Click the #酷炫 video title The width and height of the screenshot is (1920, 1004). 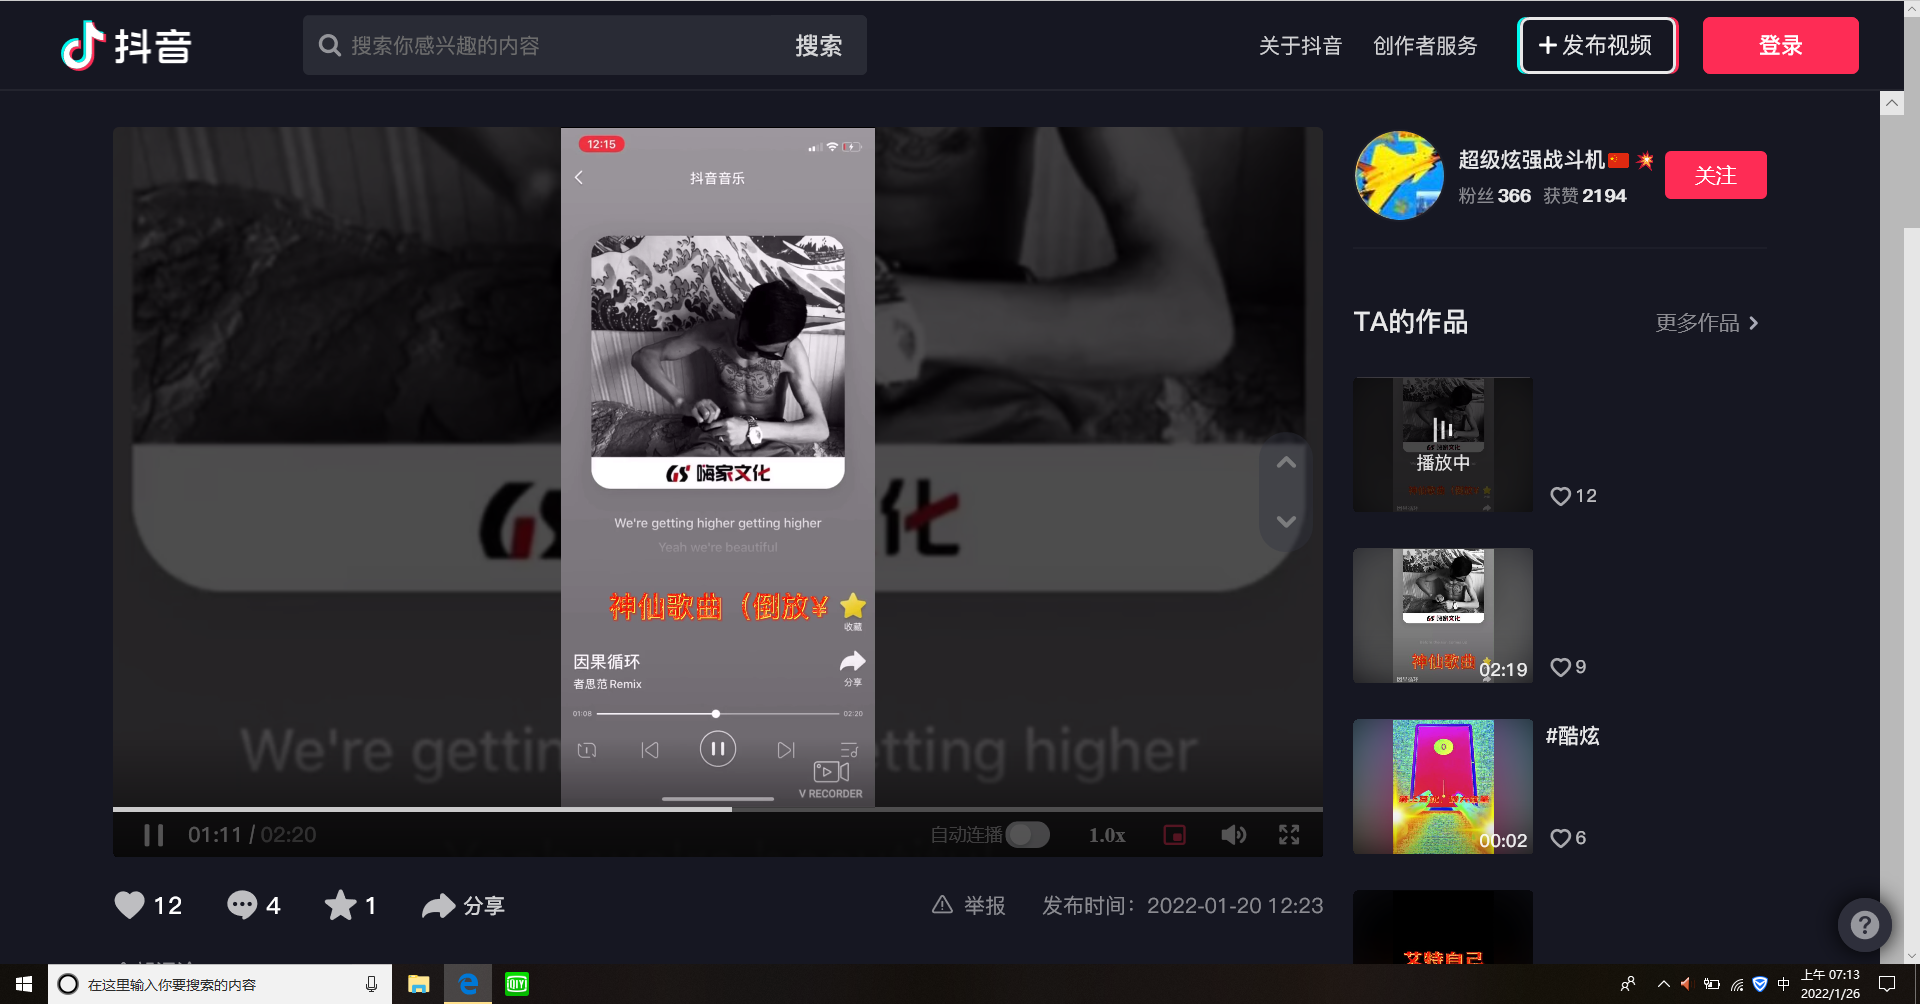(x=1573, y=736)
